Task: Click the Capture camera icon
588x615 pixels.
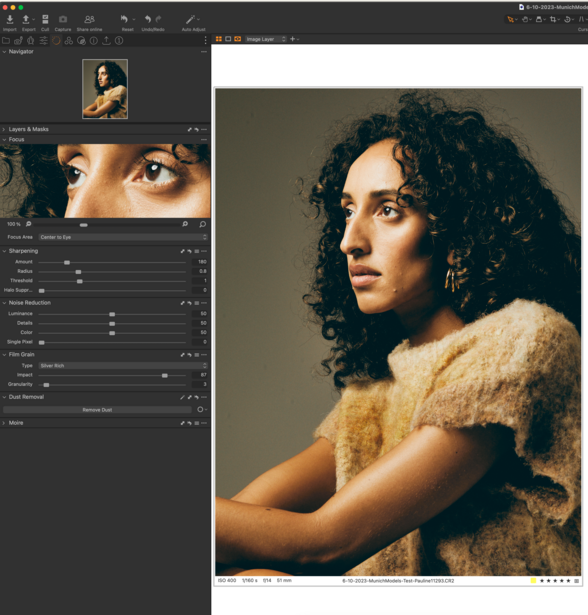Action: (63, 19)
